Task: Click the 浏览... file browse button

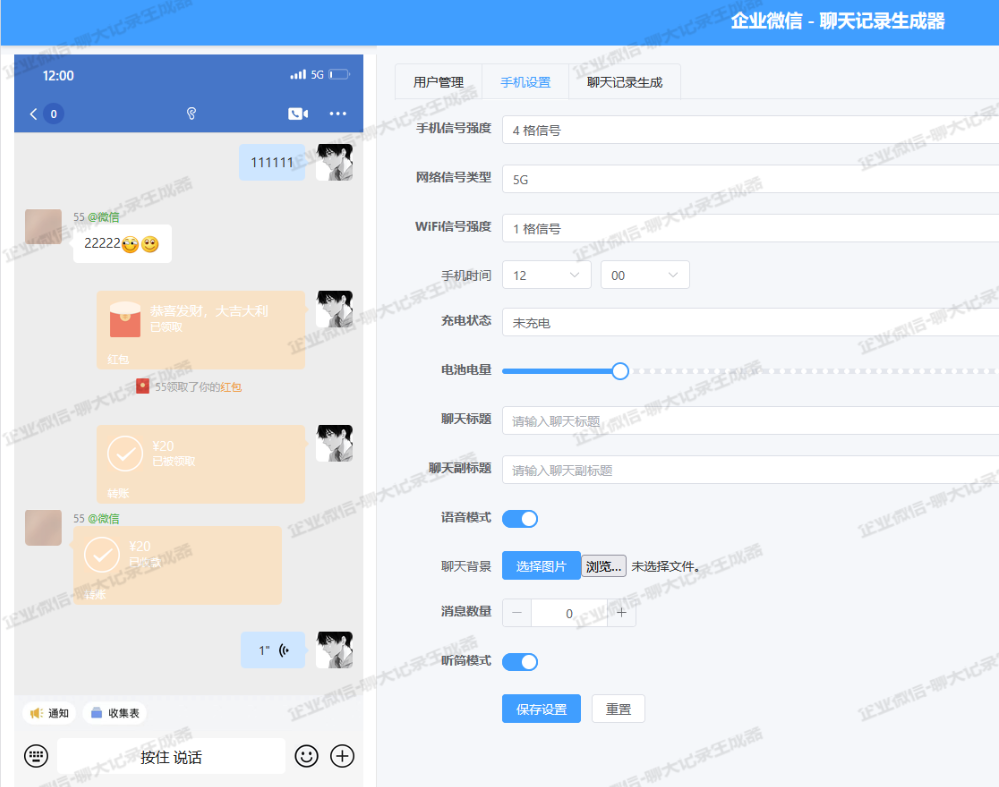Action: click(603, 566)
